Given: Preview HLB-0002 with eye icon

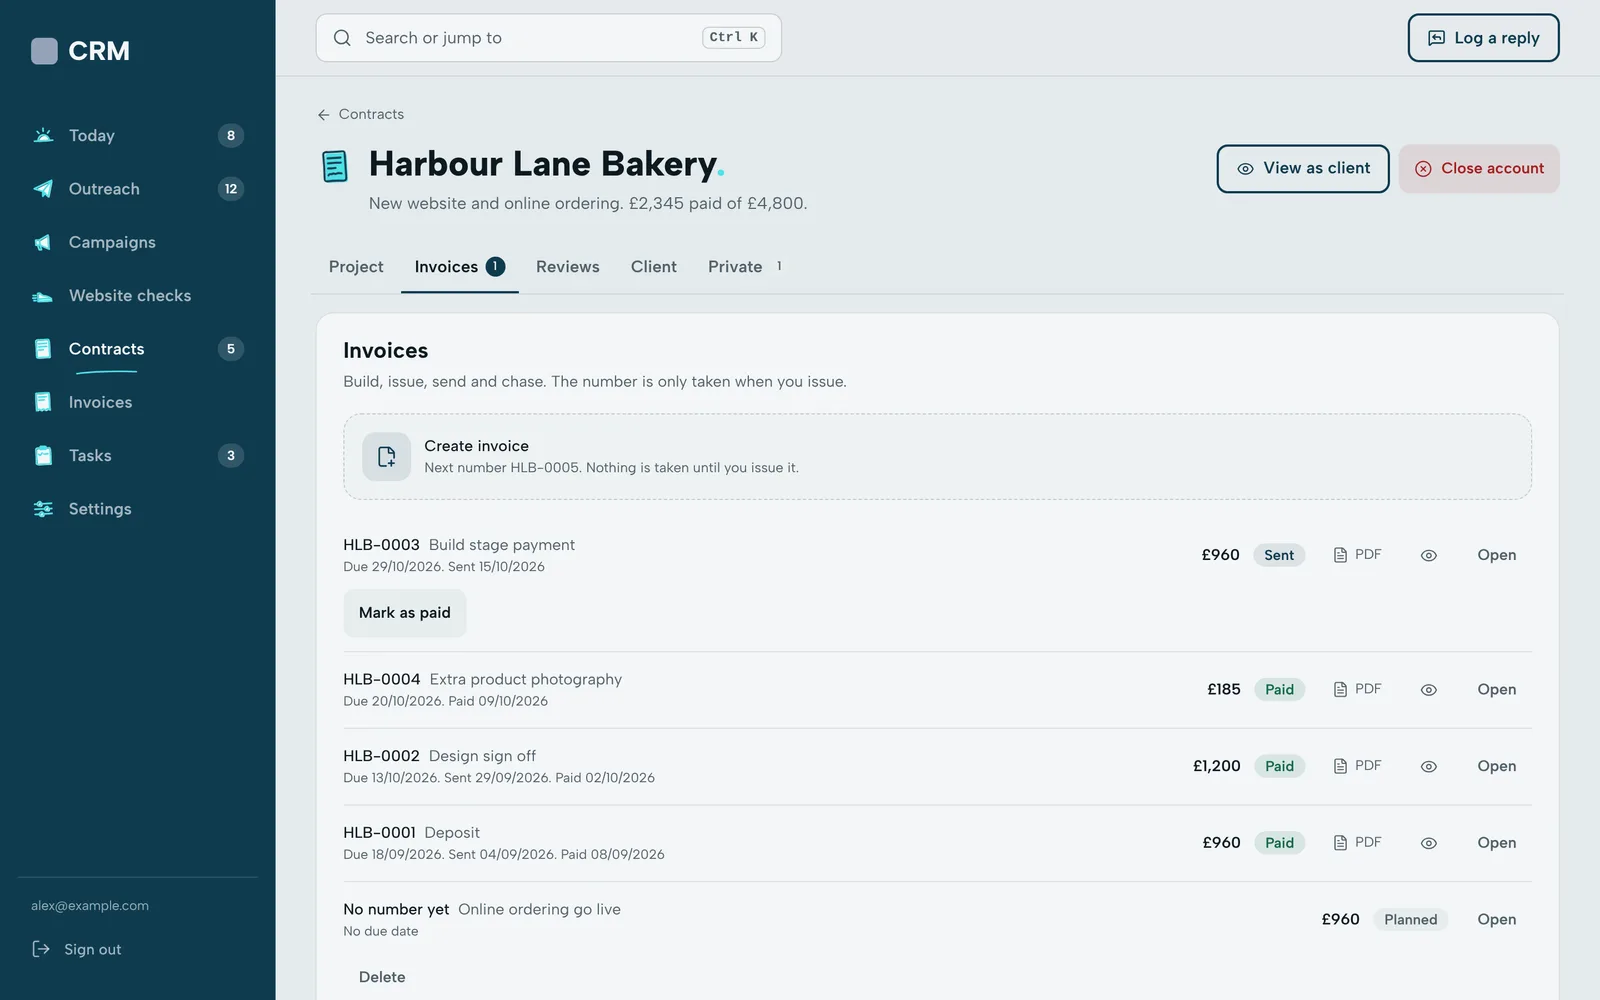Looking at the screenshot, I should [x=1429, y=766].
